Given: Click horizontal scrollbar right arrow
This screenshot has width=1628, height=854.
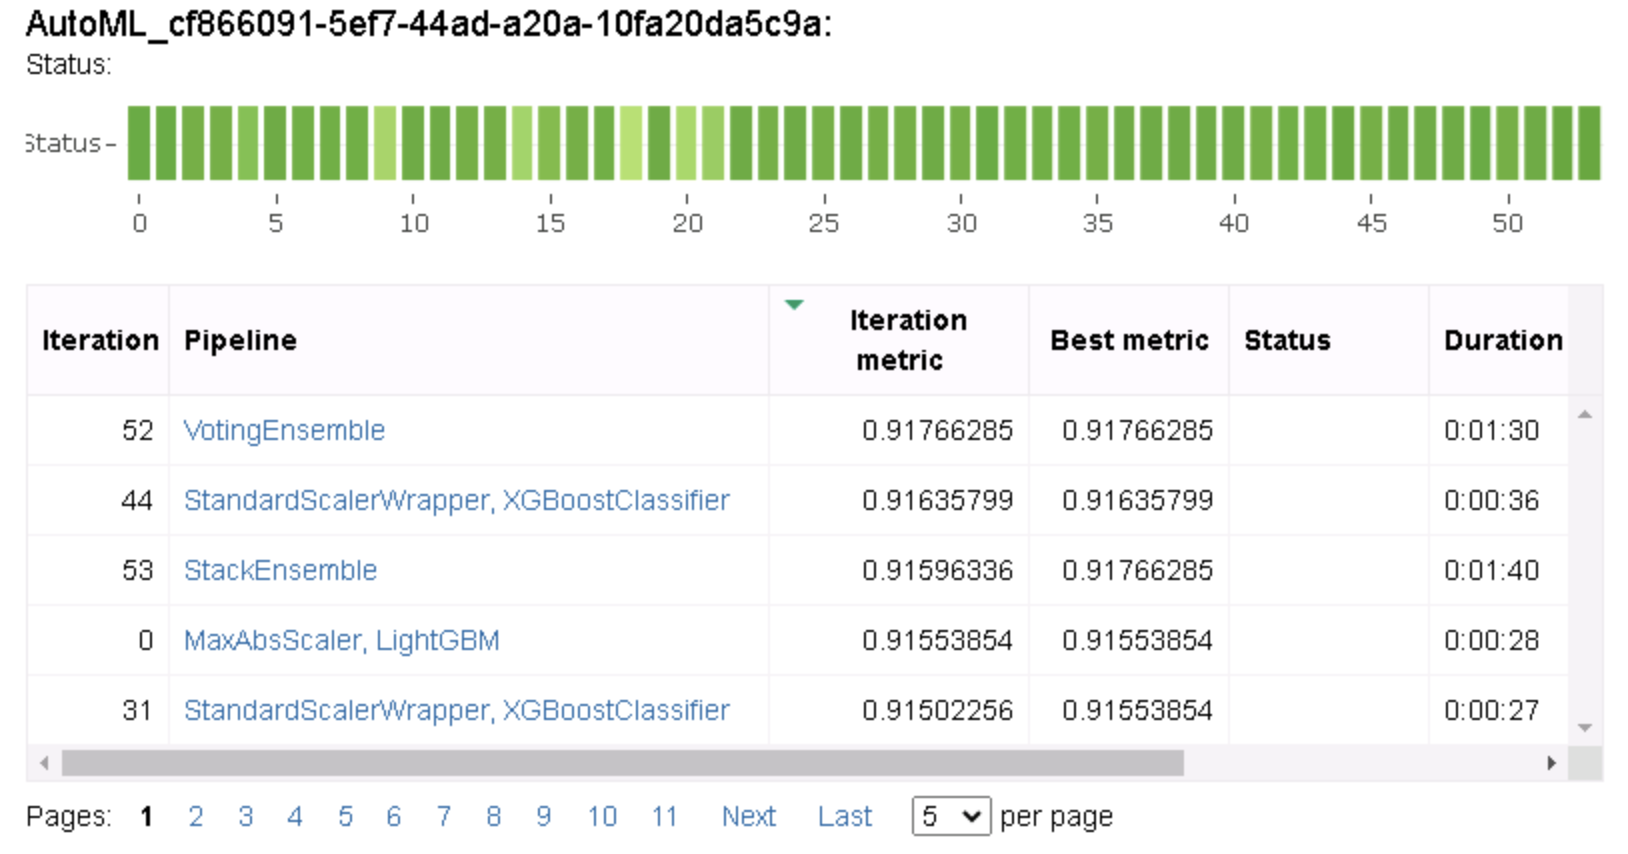Looking at the screenshot, I should click(1551, 763).
